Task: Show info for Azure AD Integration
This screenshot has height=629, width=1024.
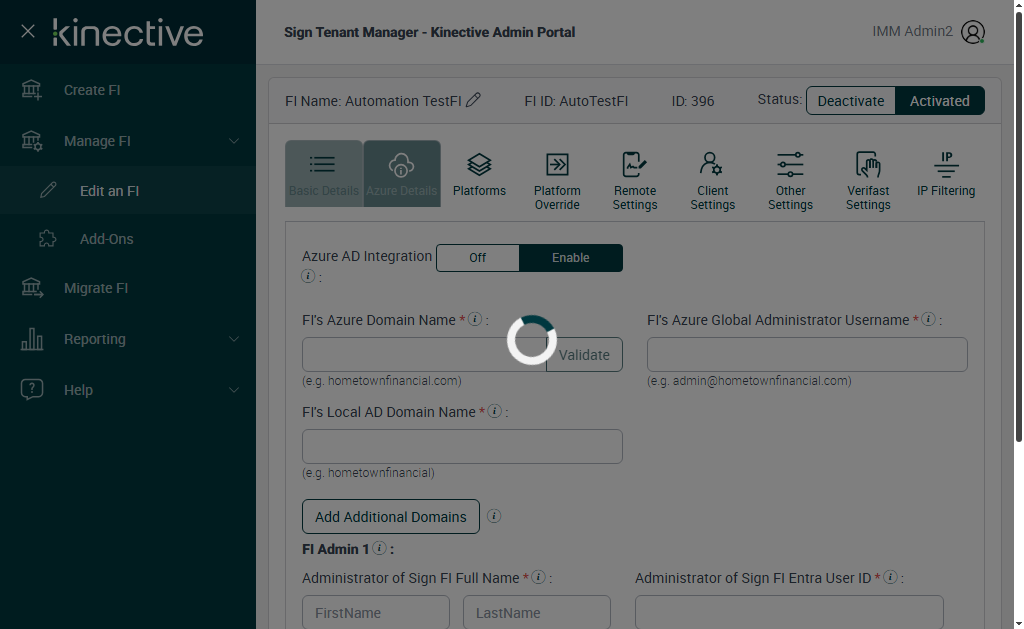Action: coord(308,276)
